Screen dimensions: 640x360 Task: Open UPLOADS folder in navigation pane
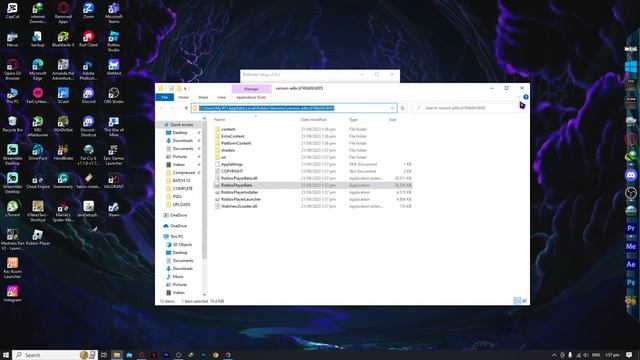pyautogui.click(x=181, y=204)
